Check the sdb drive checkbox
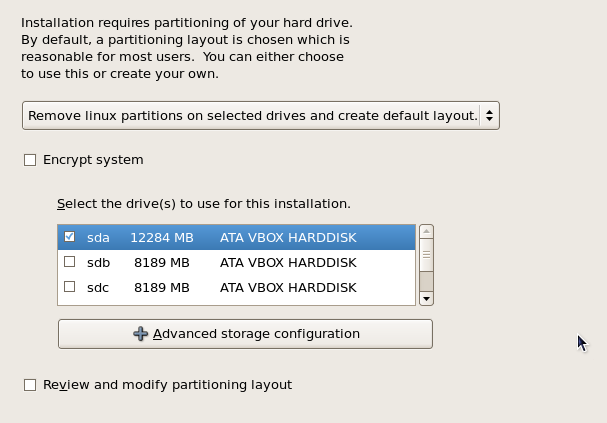The height and width of the screenshot is (423, 607). pos(69,262)
